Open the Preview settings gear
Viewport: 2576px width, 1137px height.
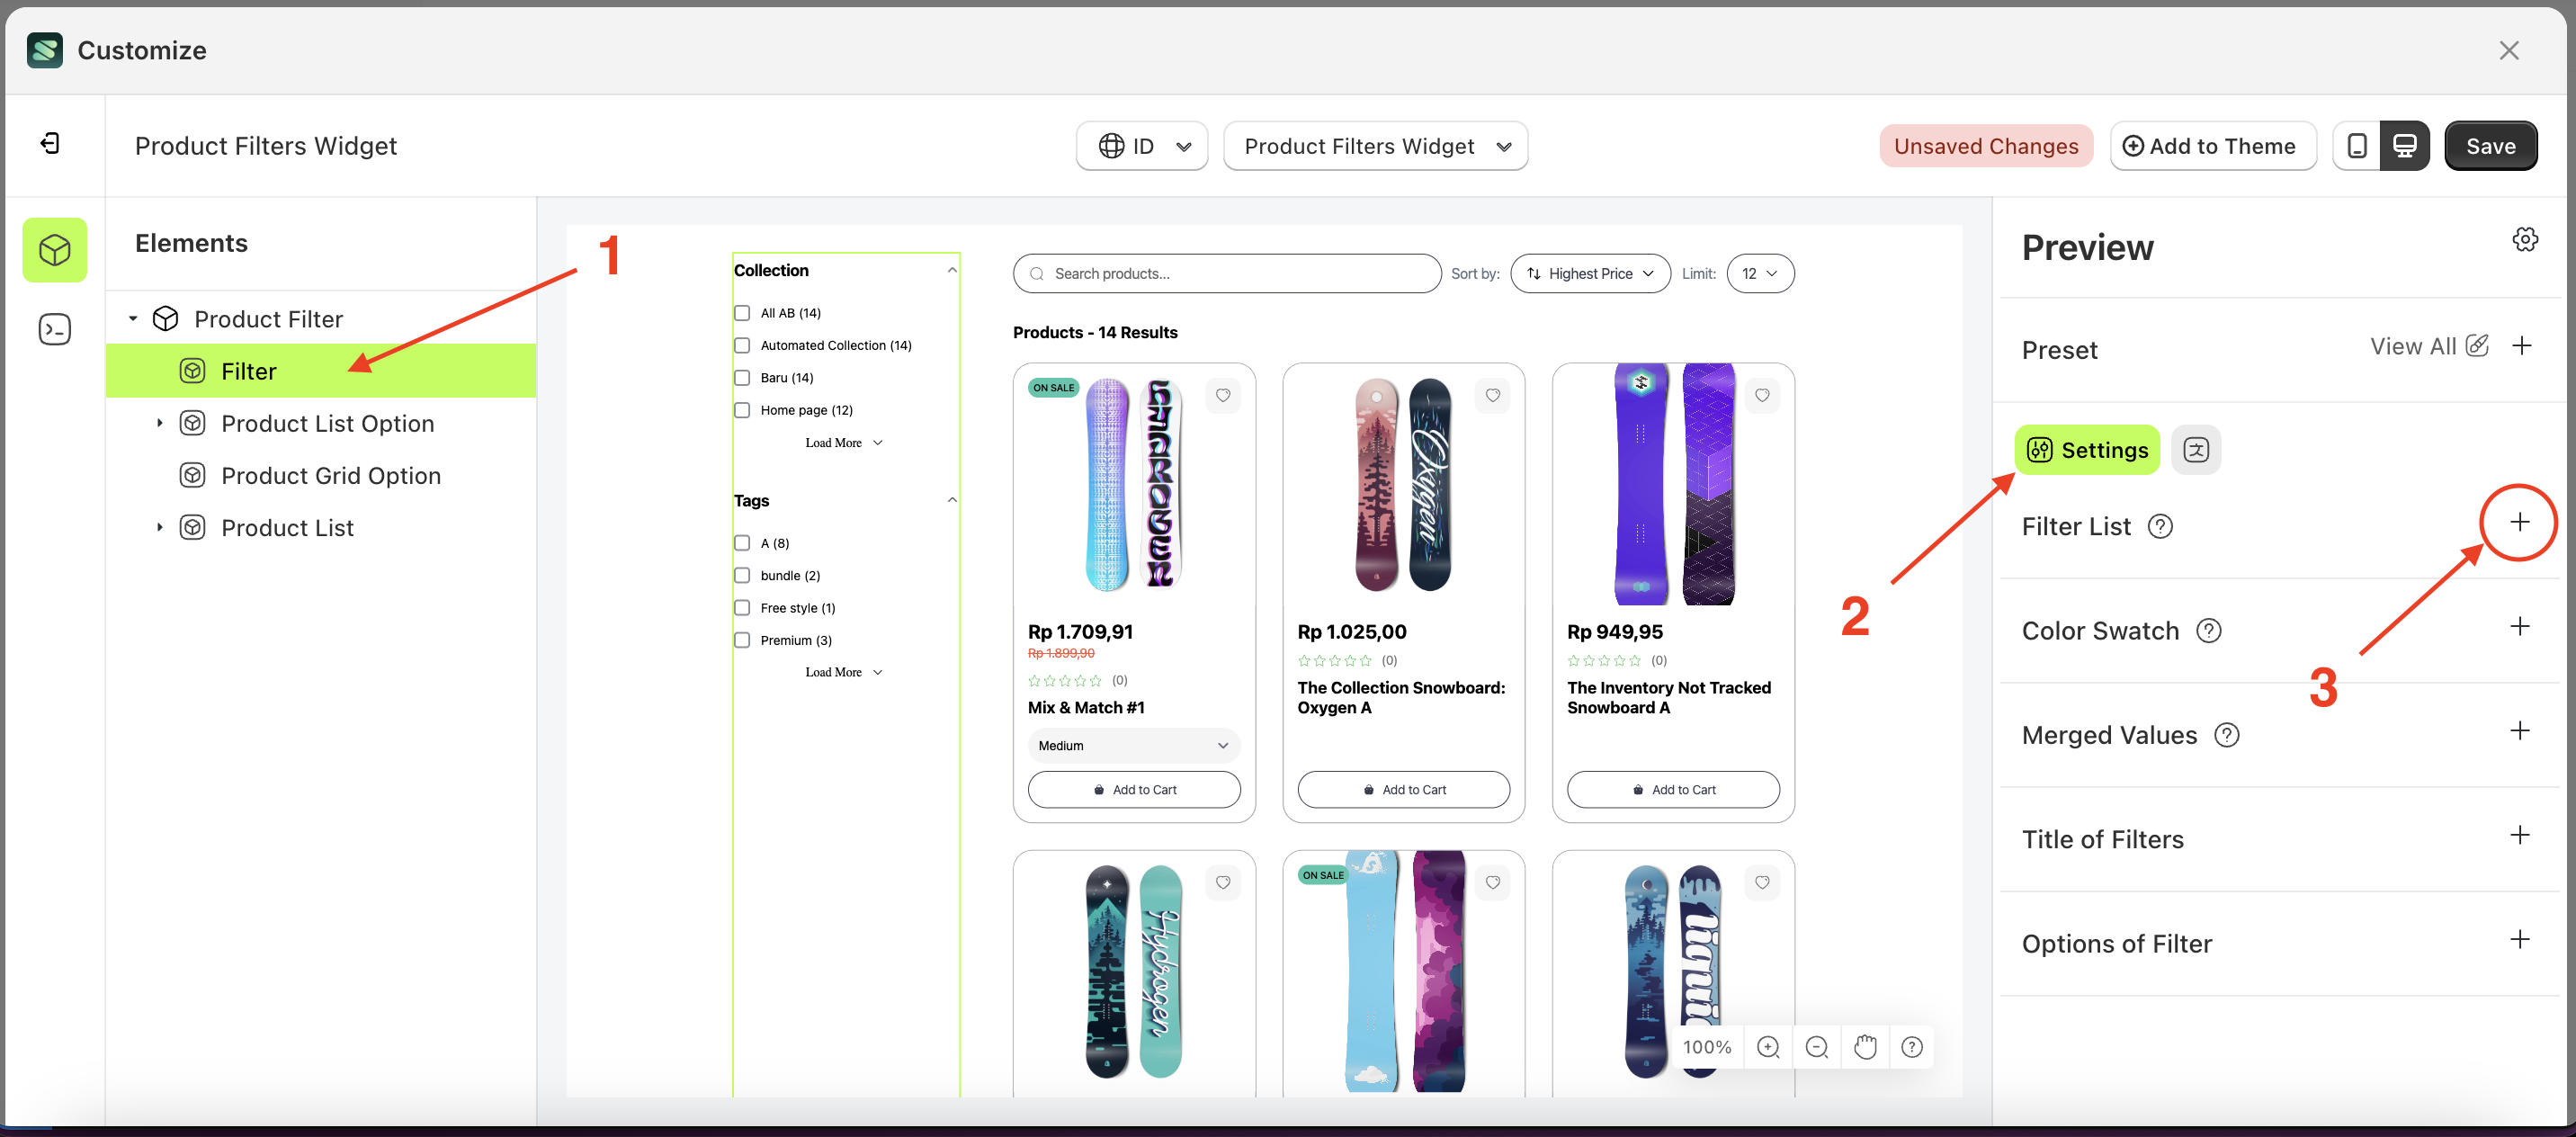[x=2525, y=239]
